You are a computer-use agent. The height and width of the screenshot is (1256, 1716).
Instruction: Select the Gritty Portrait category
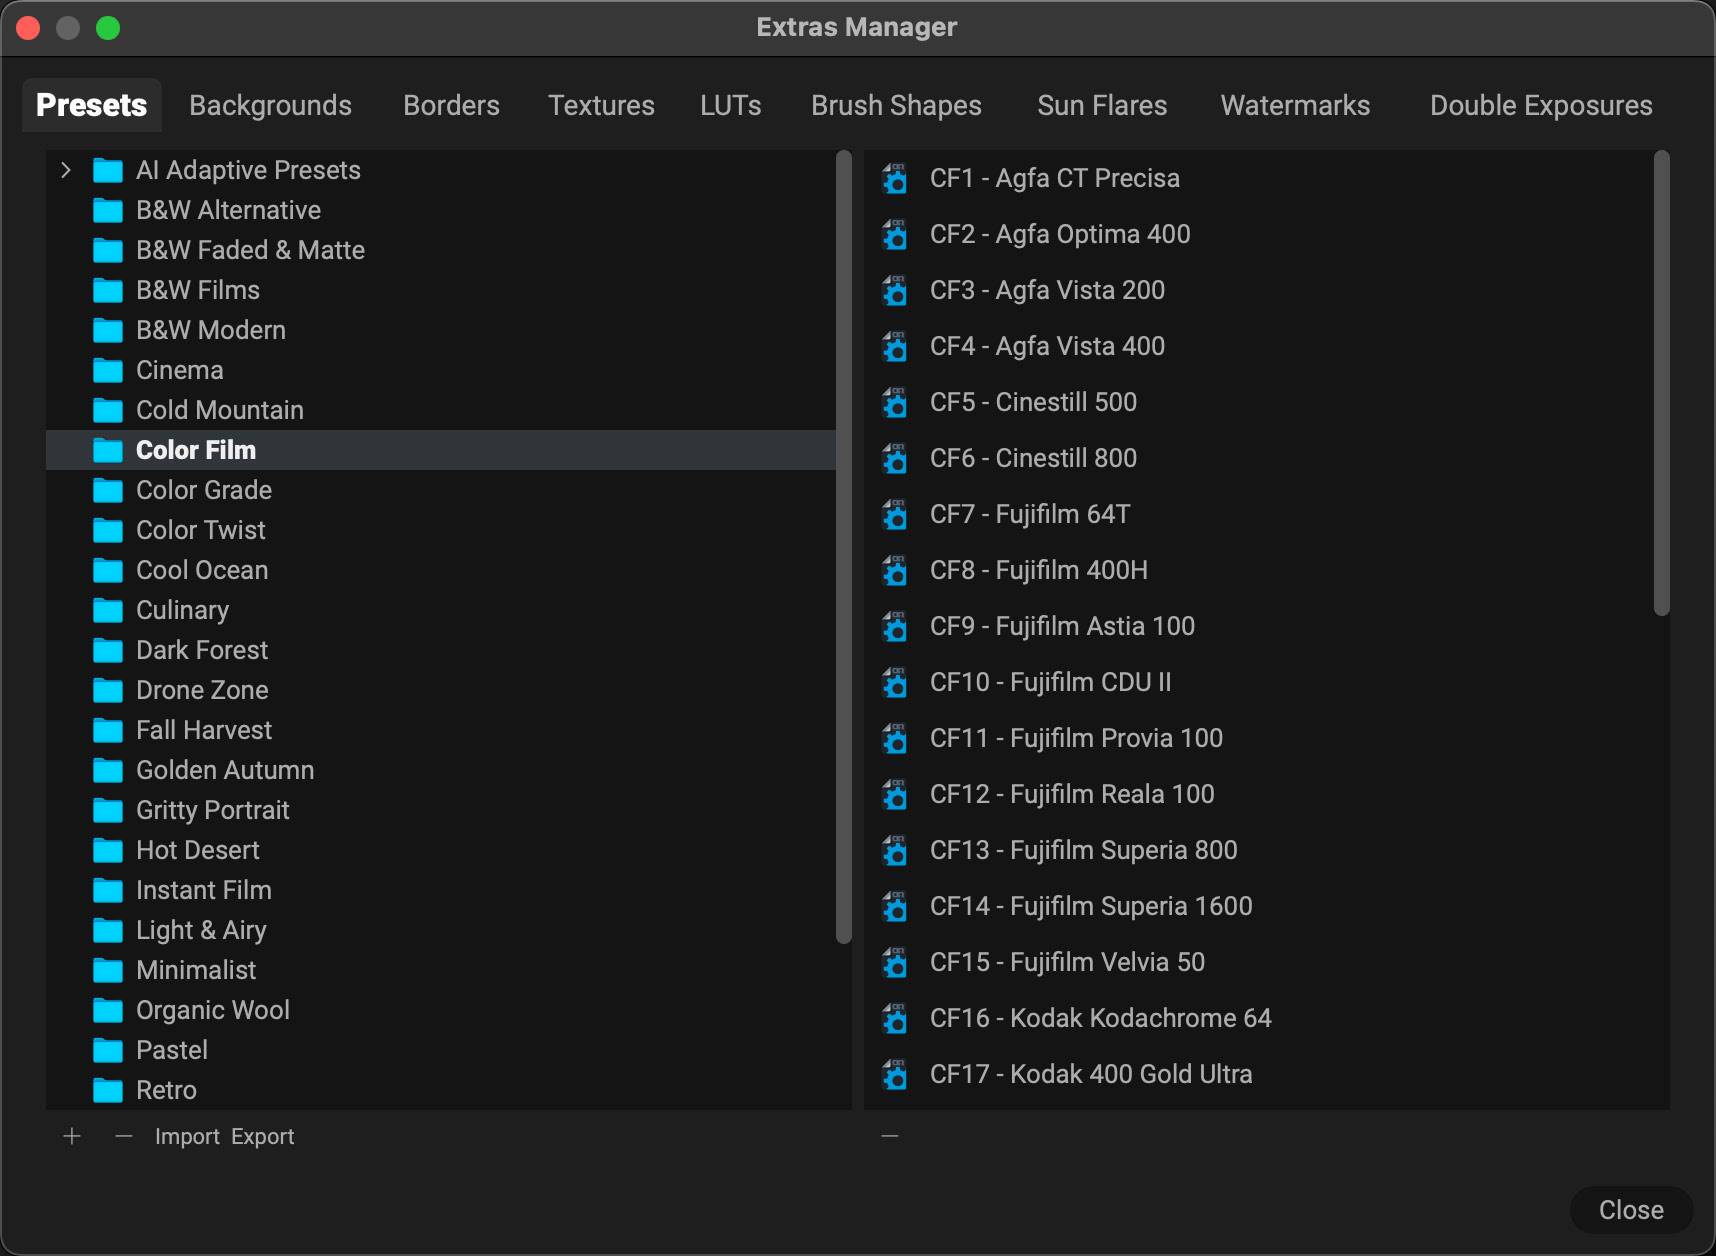pyautogui.click(x=441, y=810)
